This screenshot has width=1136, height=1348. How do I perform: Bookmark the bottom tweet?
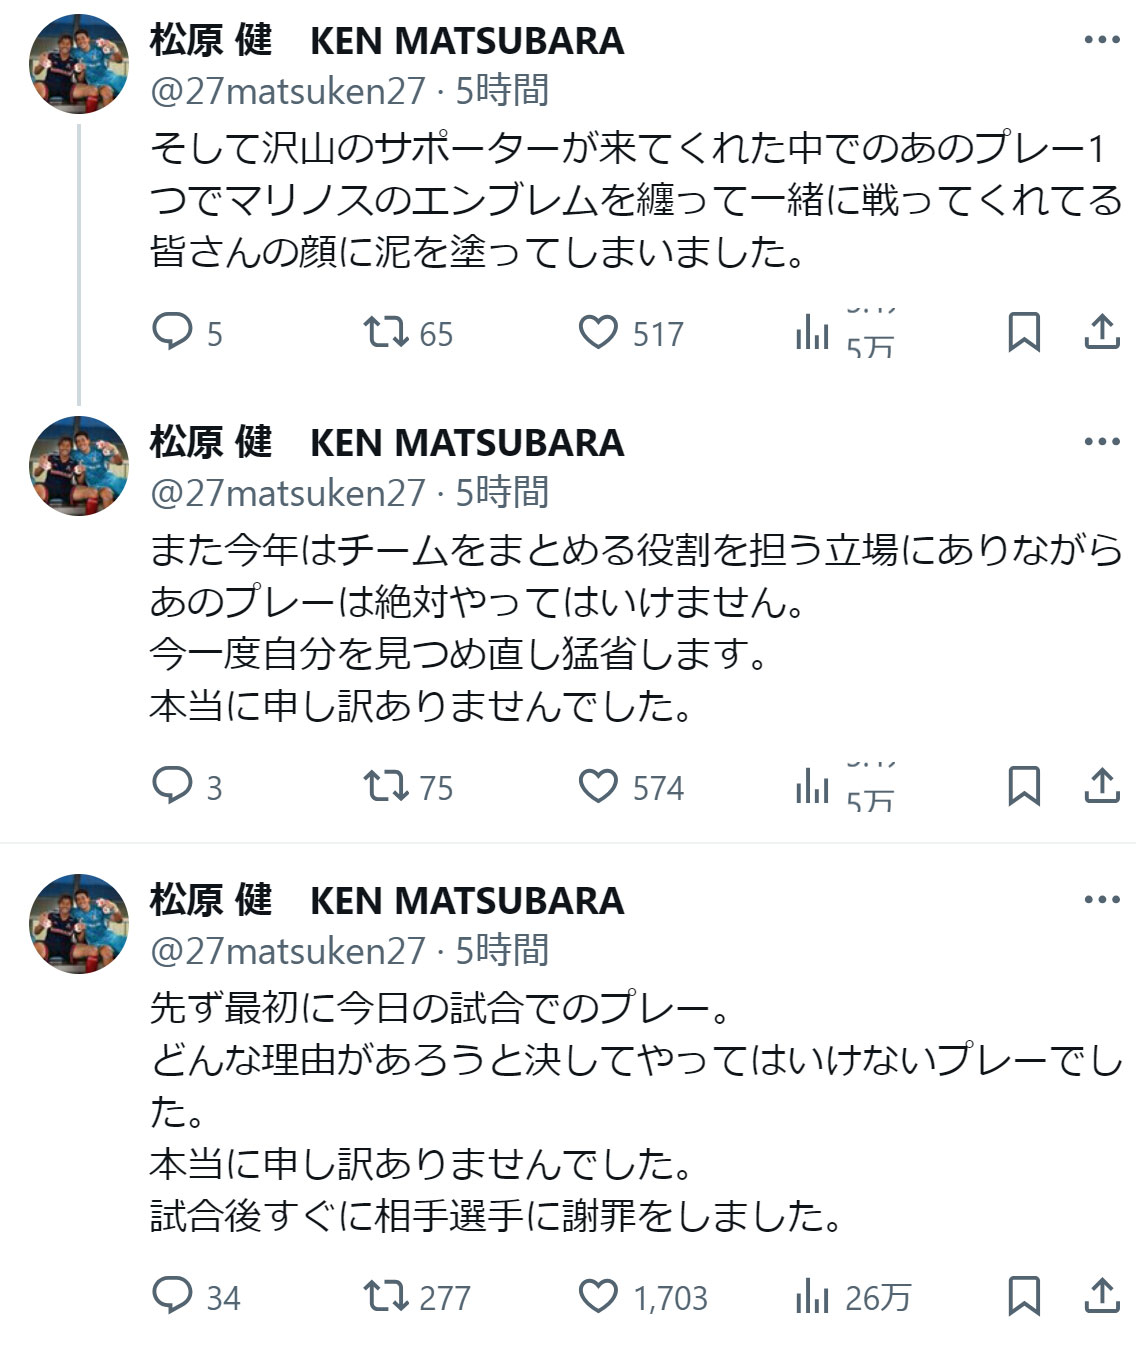(1024, 1297)
